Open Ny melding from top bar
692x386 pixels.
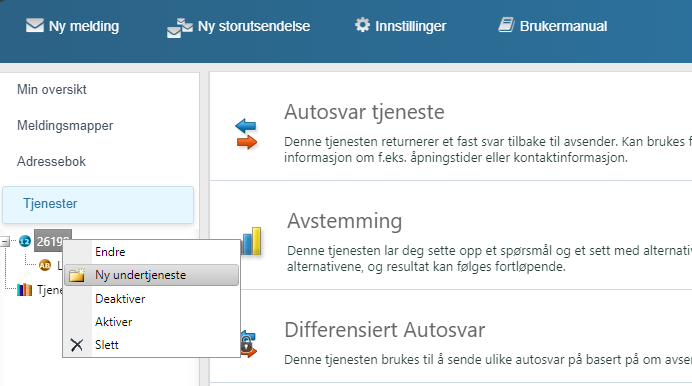click(x=84, y=26)
